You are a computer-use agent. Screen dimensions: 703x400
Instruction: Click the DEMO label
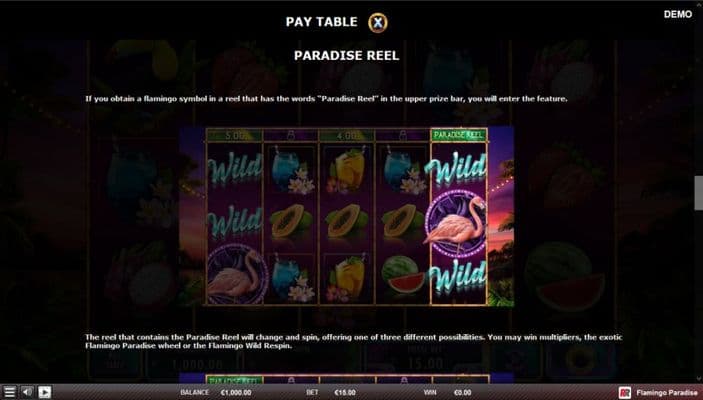point(678,14)
